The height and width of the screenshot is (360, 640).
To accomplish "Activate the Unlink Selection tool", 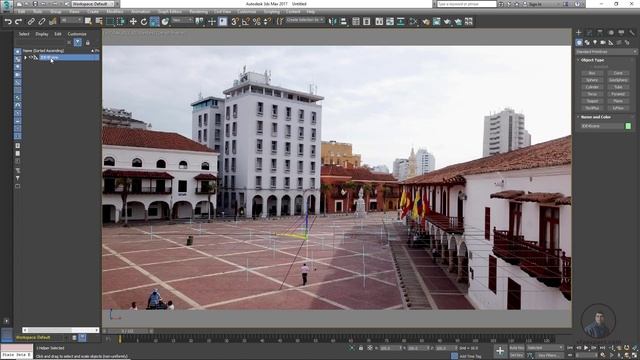I will coord(42,22).
